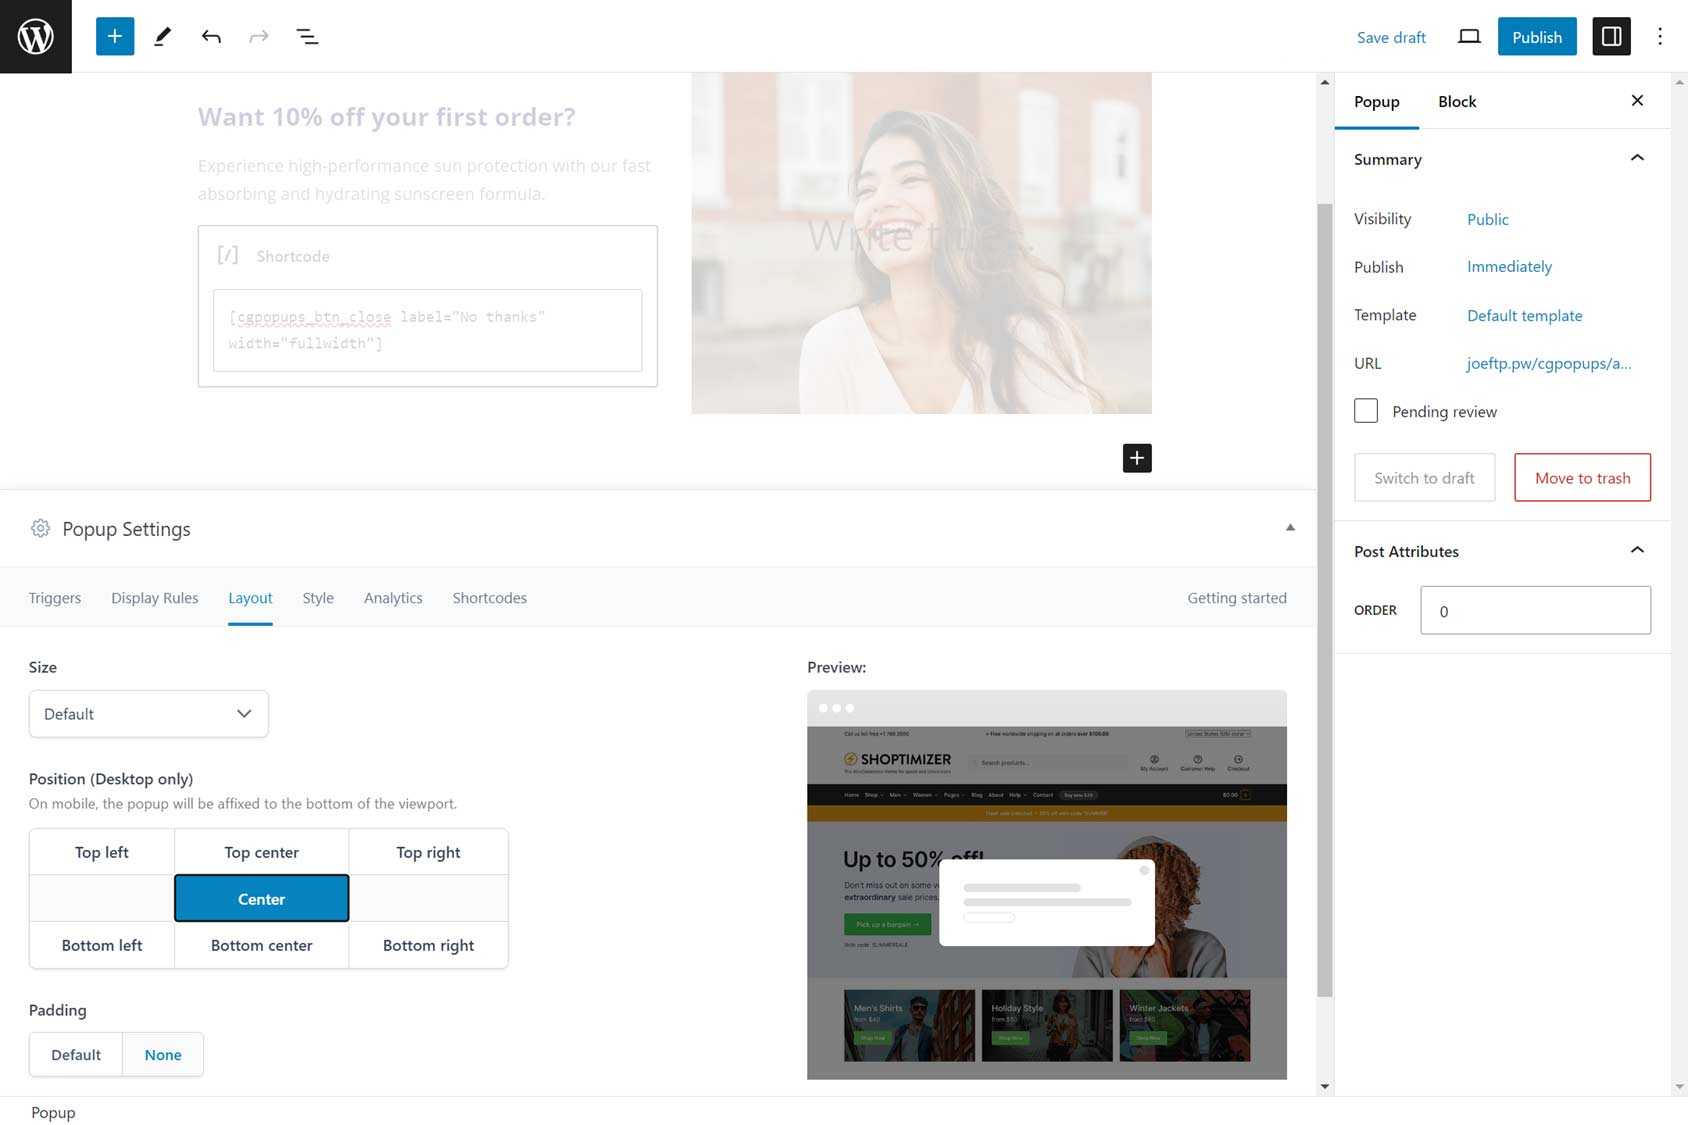Select Center popup position
Image resolution: width=1688 pixels, height=1125 pixels.
[x=262, y=898]
